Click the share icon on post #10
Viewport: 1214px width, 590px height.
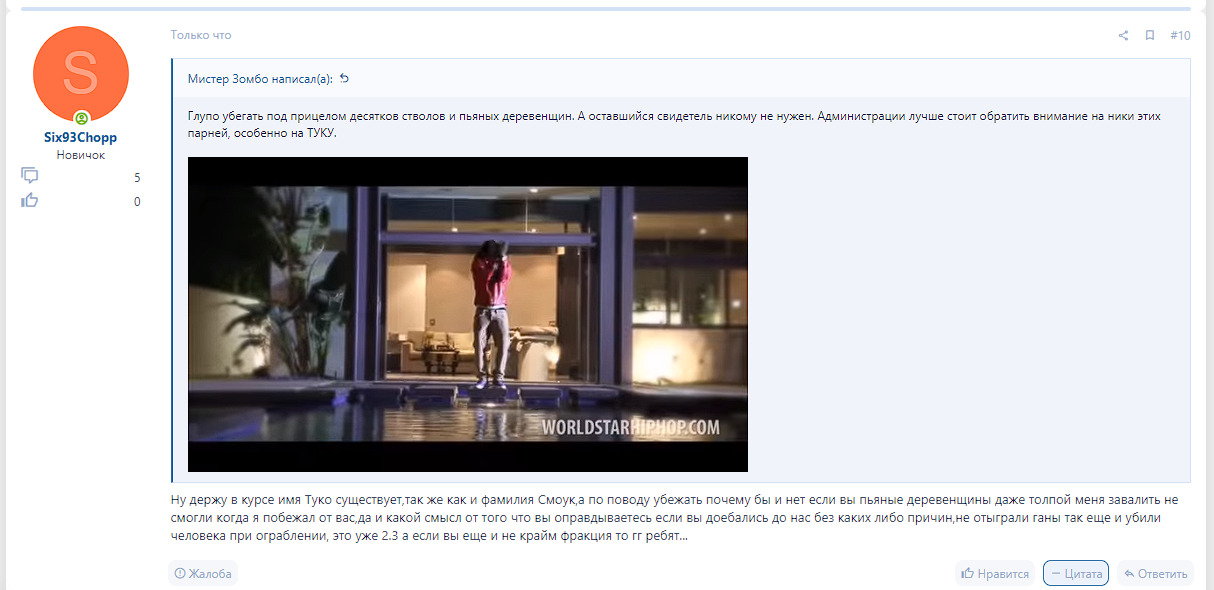click(1123, 36)
